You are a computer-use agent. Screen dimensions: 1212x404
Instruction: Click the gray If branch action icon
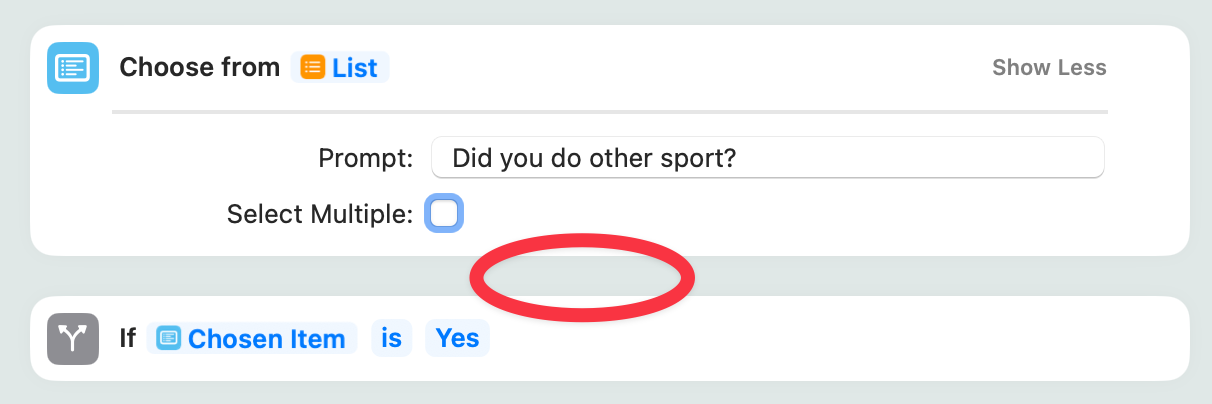(73, 339)
